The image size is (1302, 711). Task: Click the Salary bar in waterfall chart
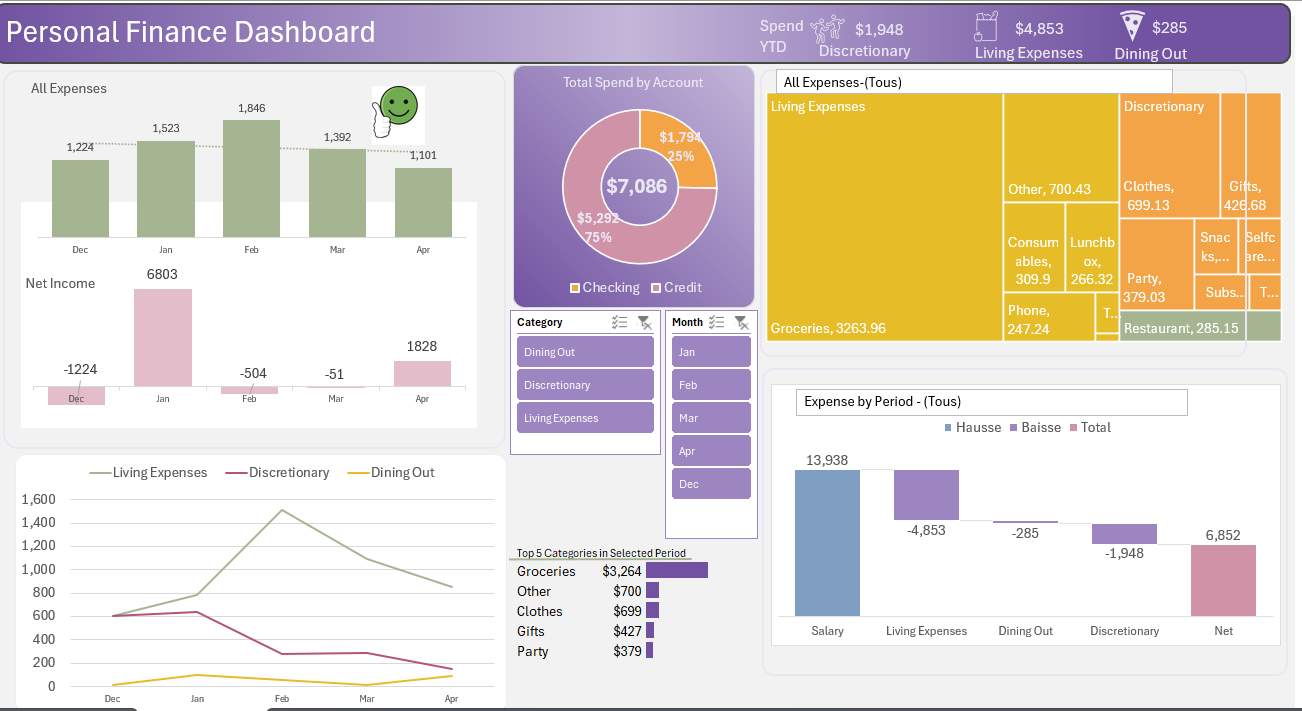827,543
